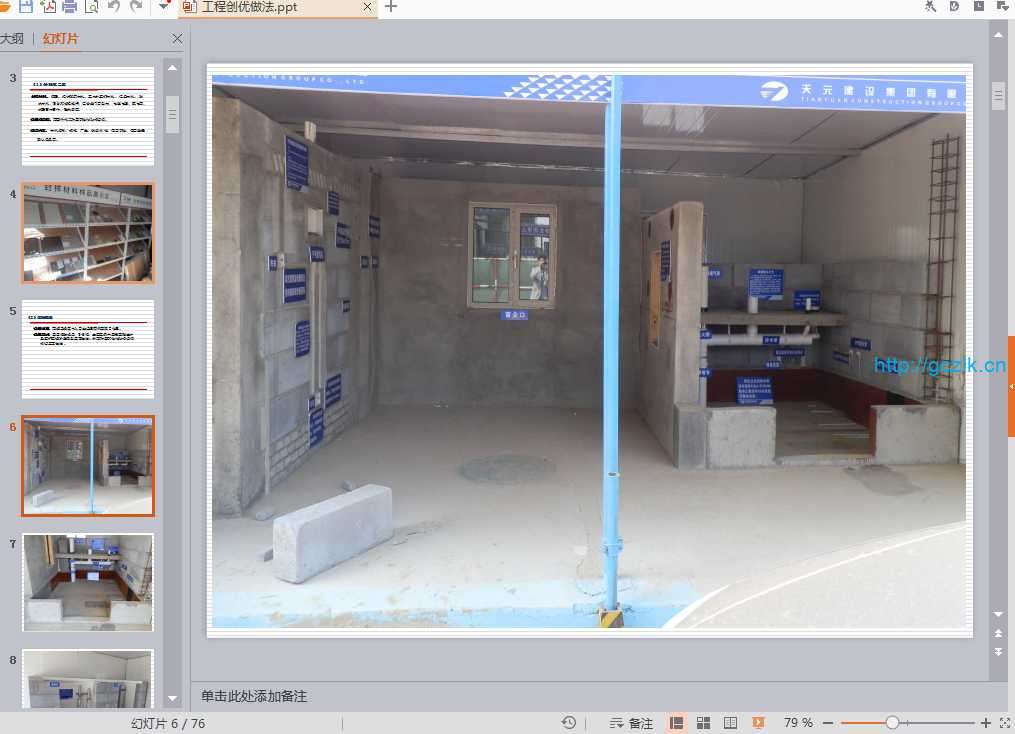Switch to the 大纲 outline tab

[12, 39]
